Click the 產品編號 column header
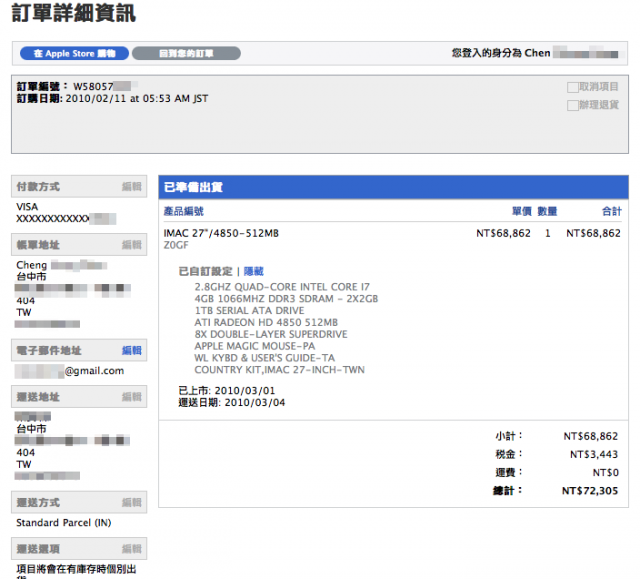 [x=184, y=211]
